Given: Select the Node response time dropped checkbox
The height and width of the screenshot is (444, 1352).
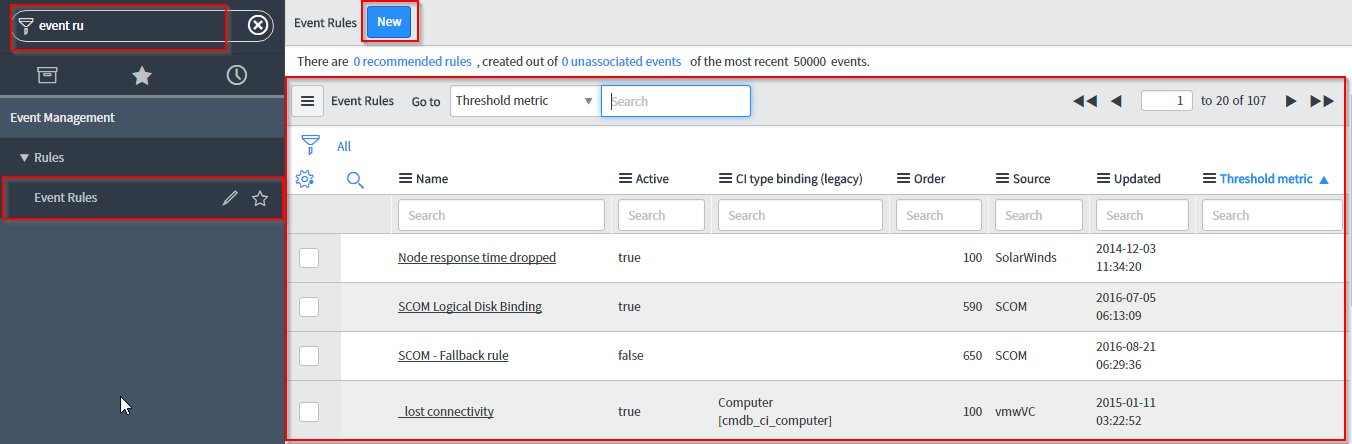Looking at the screenshot, I should (309, 258).
